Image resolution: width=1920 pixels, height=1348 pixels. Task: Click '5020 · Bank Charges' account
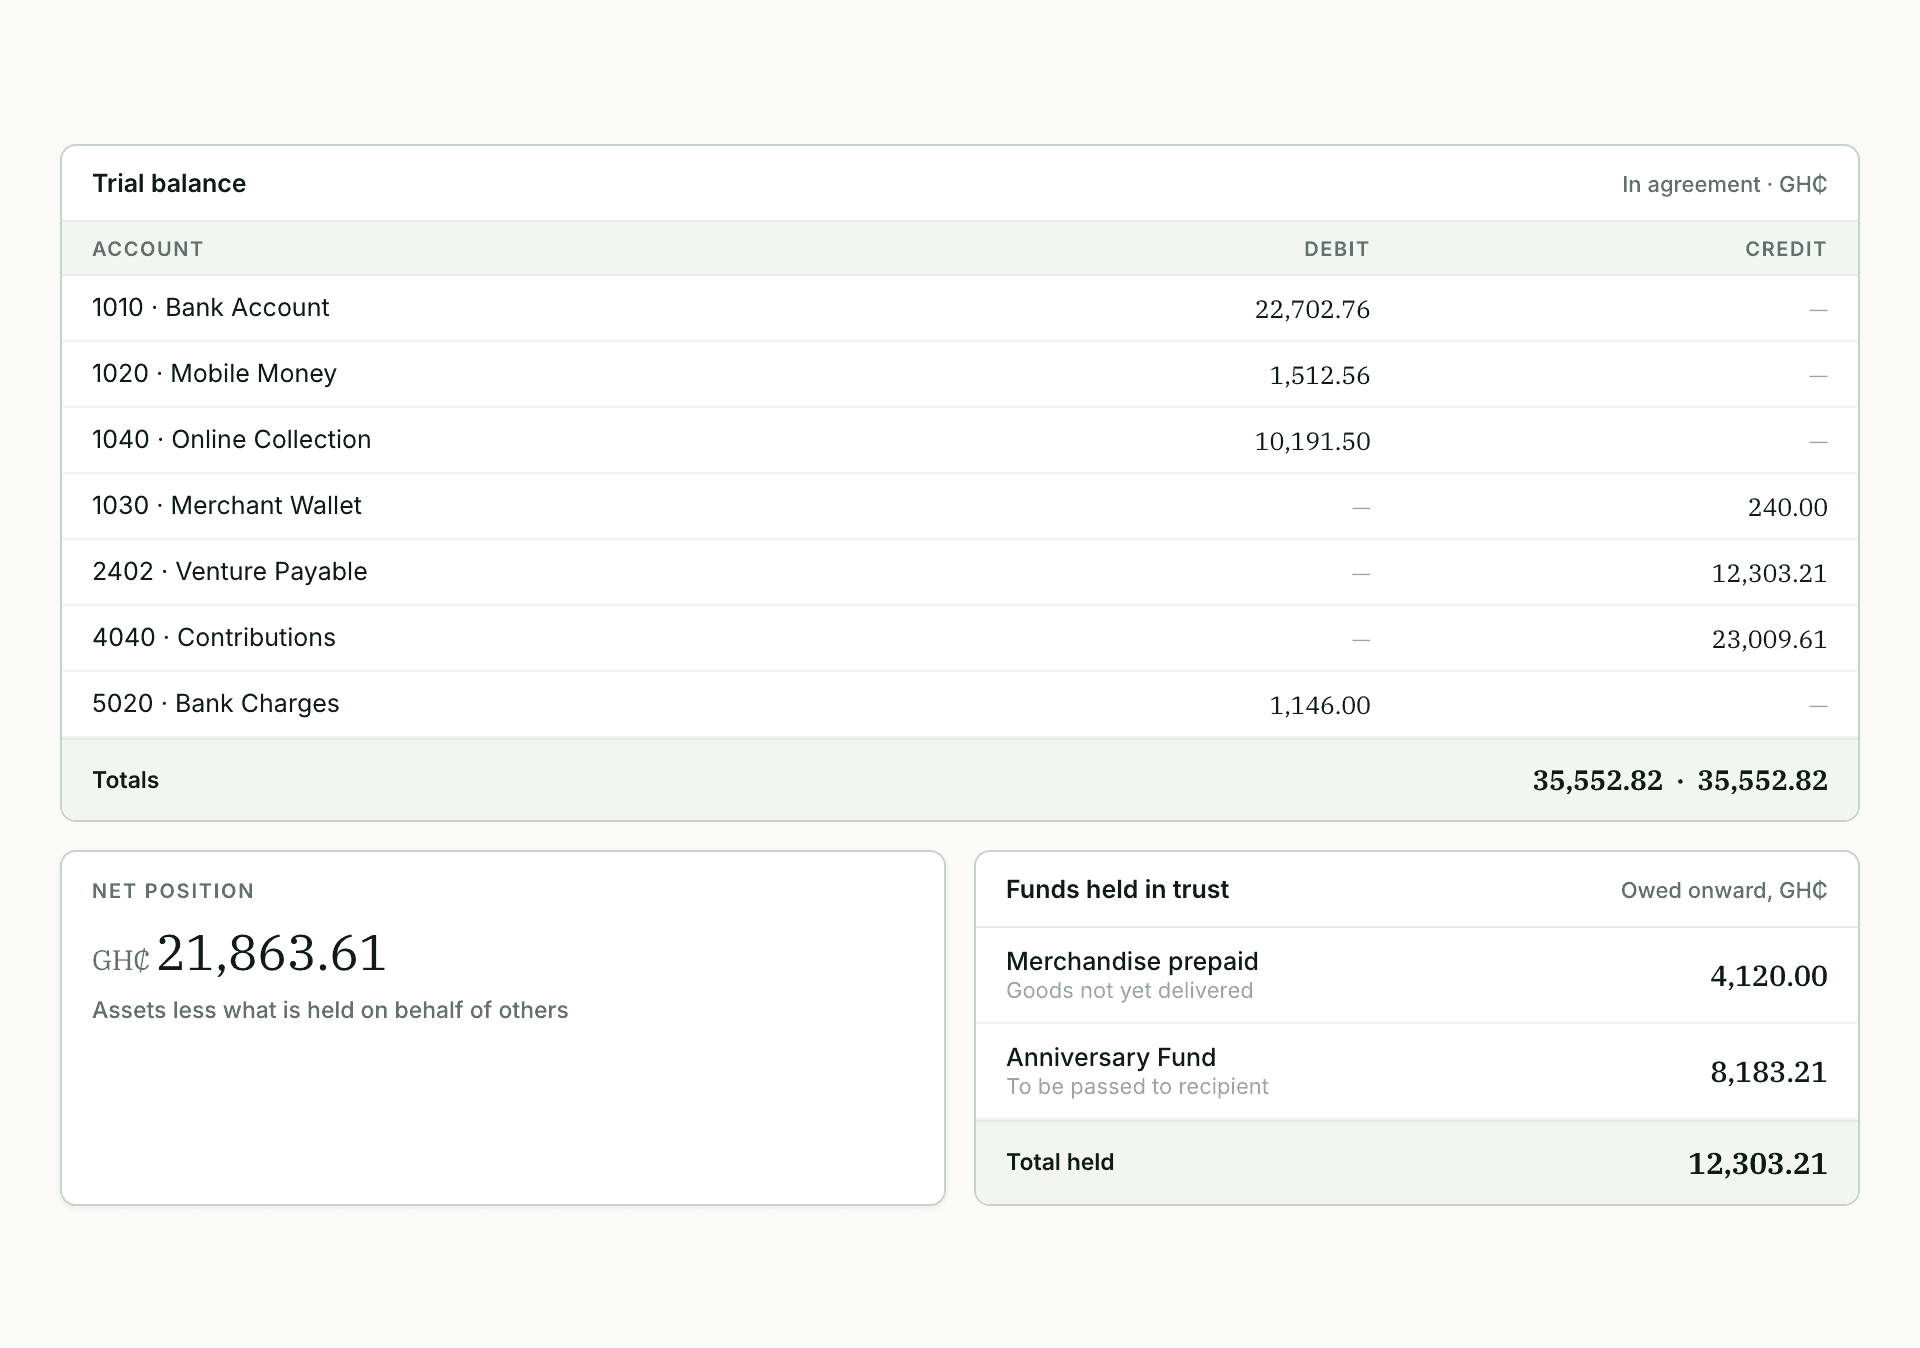coord(216,704)
